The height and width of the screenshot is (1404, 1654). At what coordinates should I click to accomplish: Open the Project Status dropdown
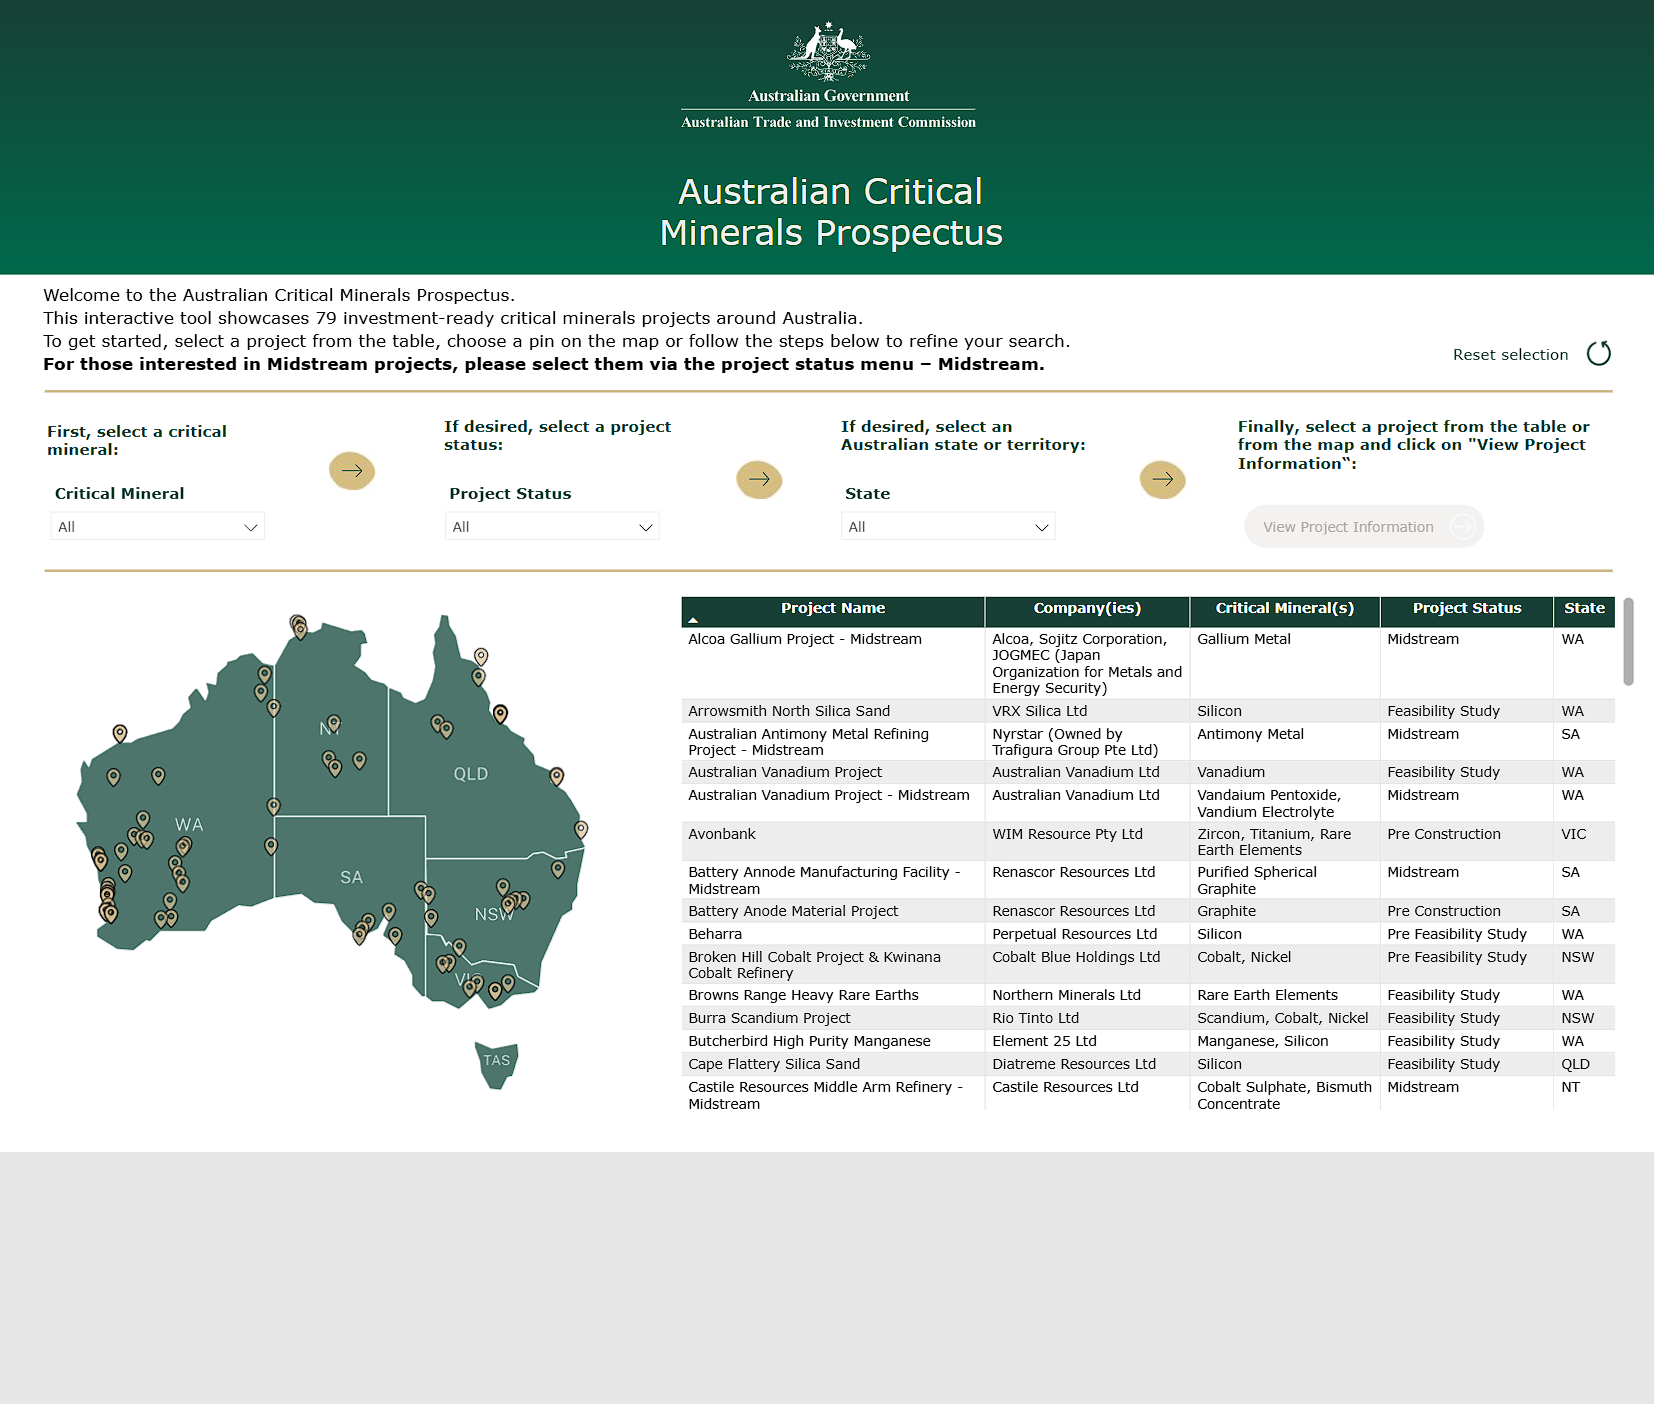[x=552, y=527]
